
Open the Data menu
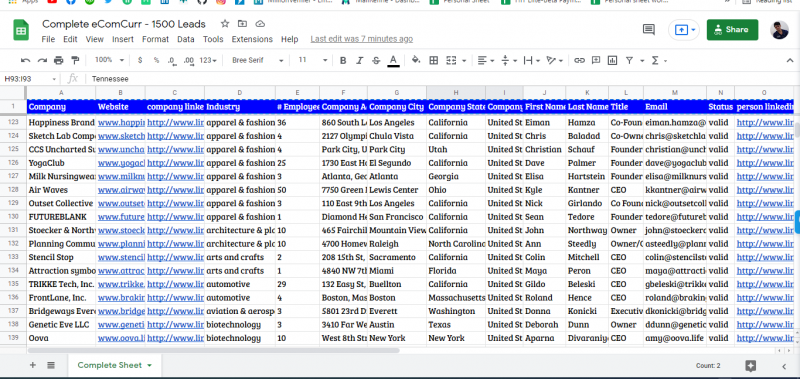pyautogui.click(x=186, y=39)
